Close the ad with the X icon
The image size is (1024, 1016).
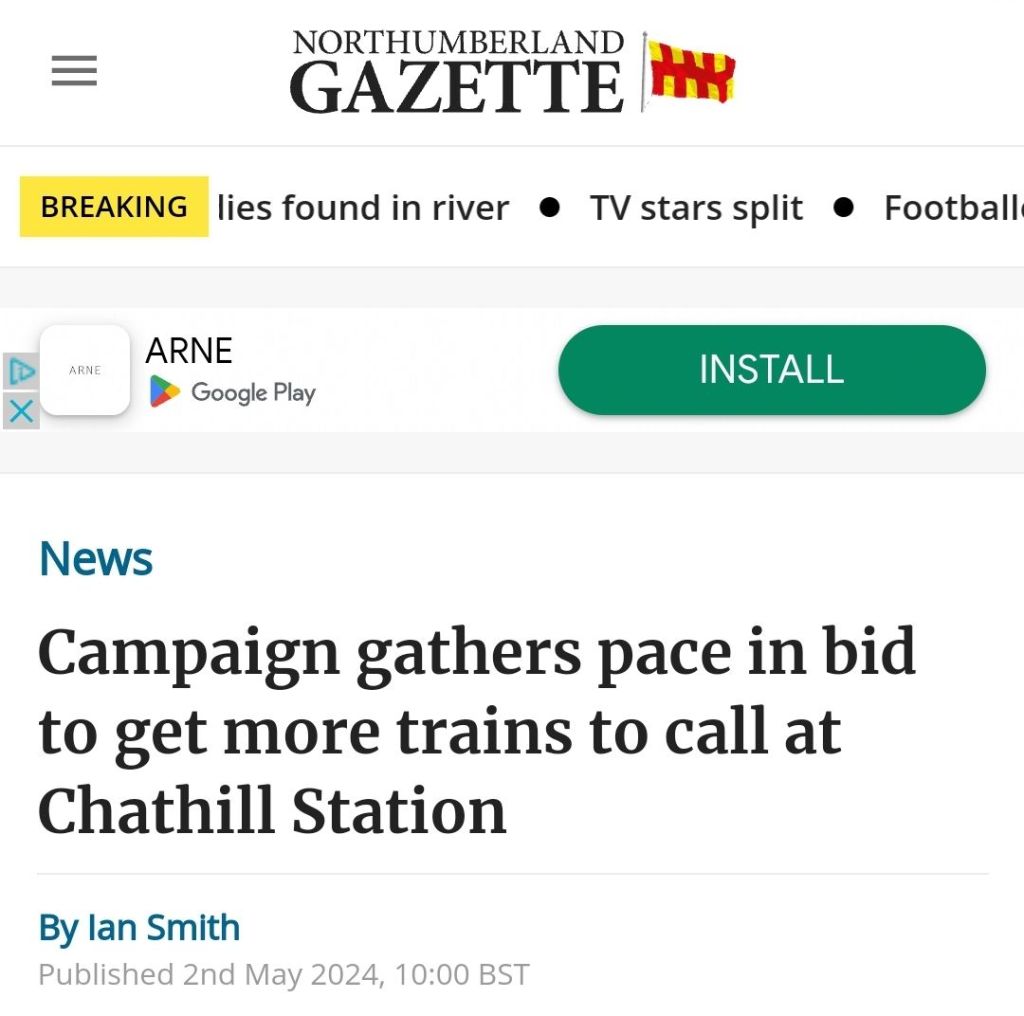pyautogui.click(x=21, y=410)
